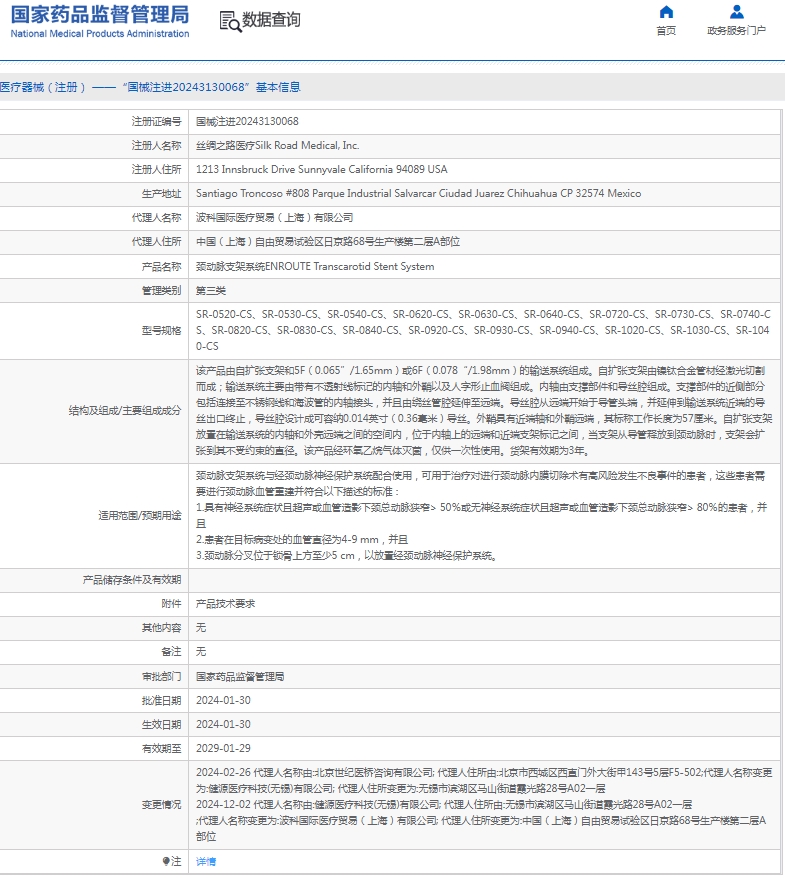The height and width of the screenshot is (878, 785).
Task: Click the 备注 label
Action: (171, 652)
